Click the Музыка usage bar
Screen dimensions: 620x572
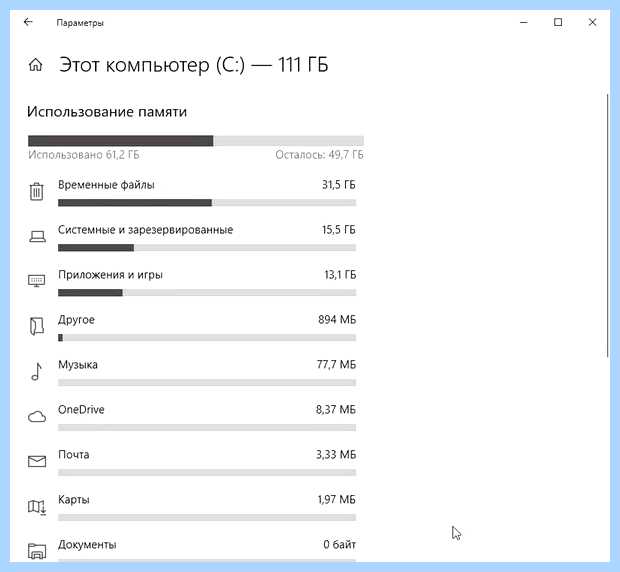point(207,383)
